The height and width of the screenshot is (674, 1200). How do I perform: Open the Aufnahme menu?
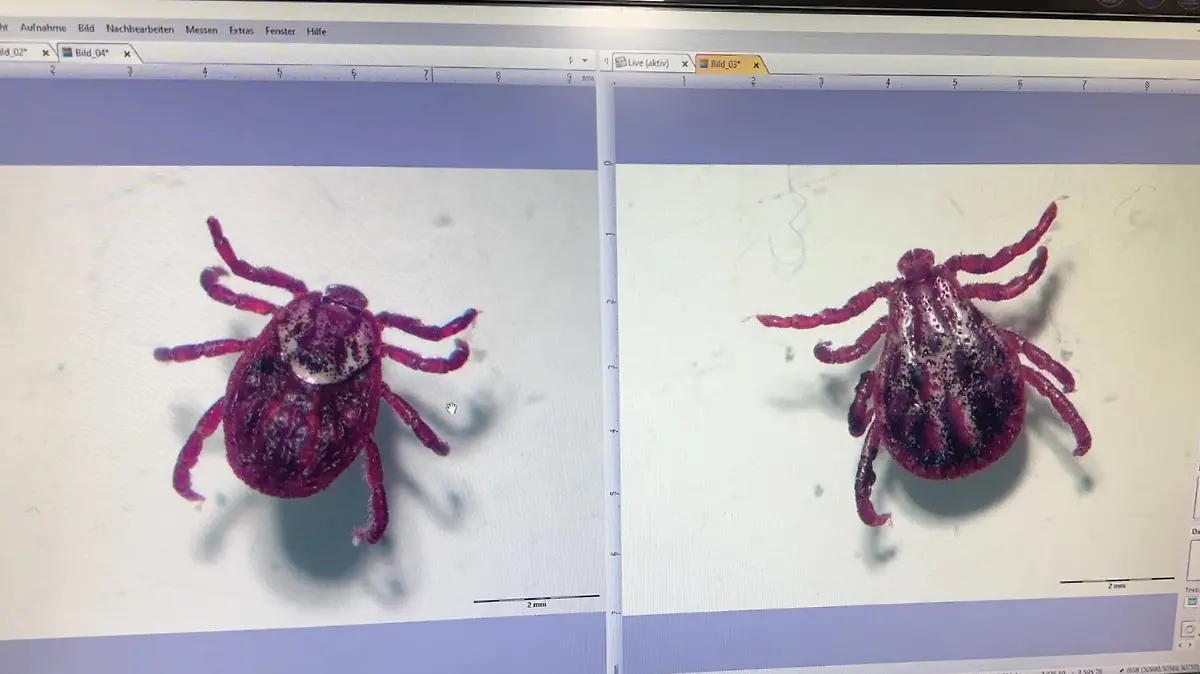(x=43, y=28)
